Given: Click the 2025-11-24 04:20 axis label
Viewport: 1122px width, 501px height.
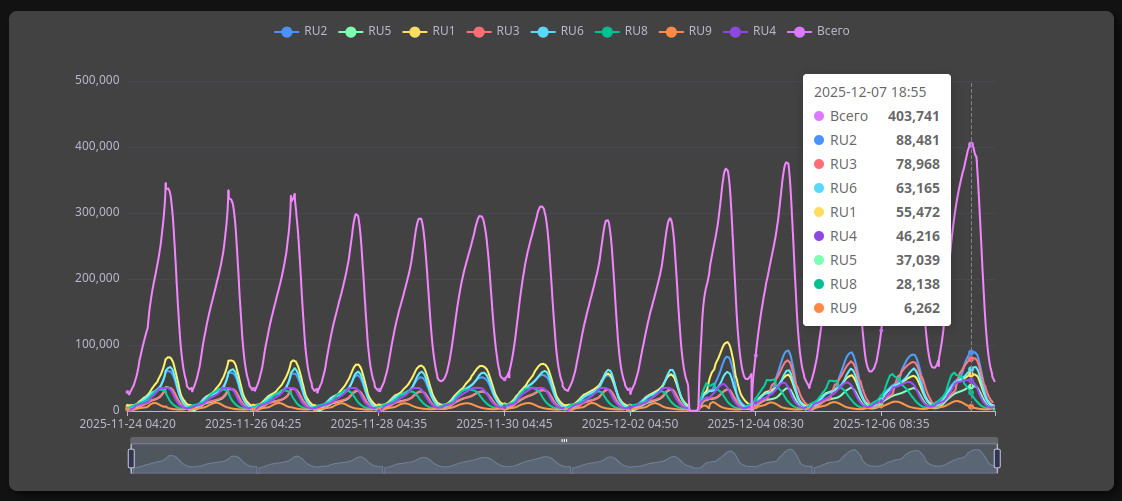Looking at the screenshot, I should pyautogui.click(x=128, y=424).
